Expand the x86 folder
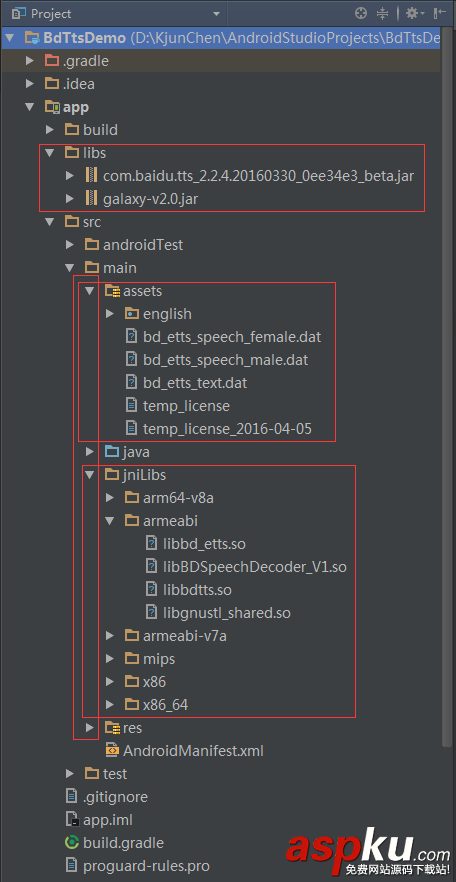This screenshot has height=882, width=456. coord(110,682)
